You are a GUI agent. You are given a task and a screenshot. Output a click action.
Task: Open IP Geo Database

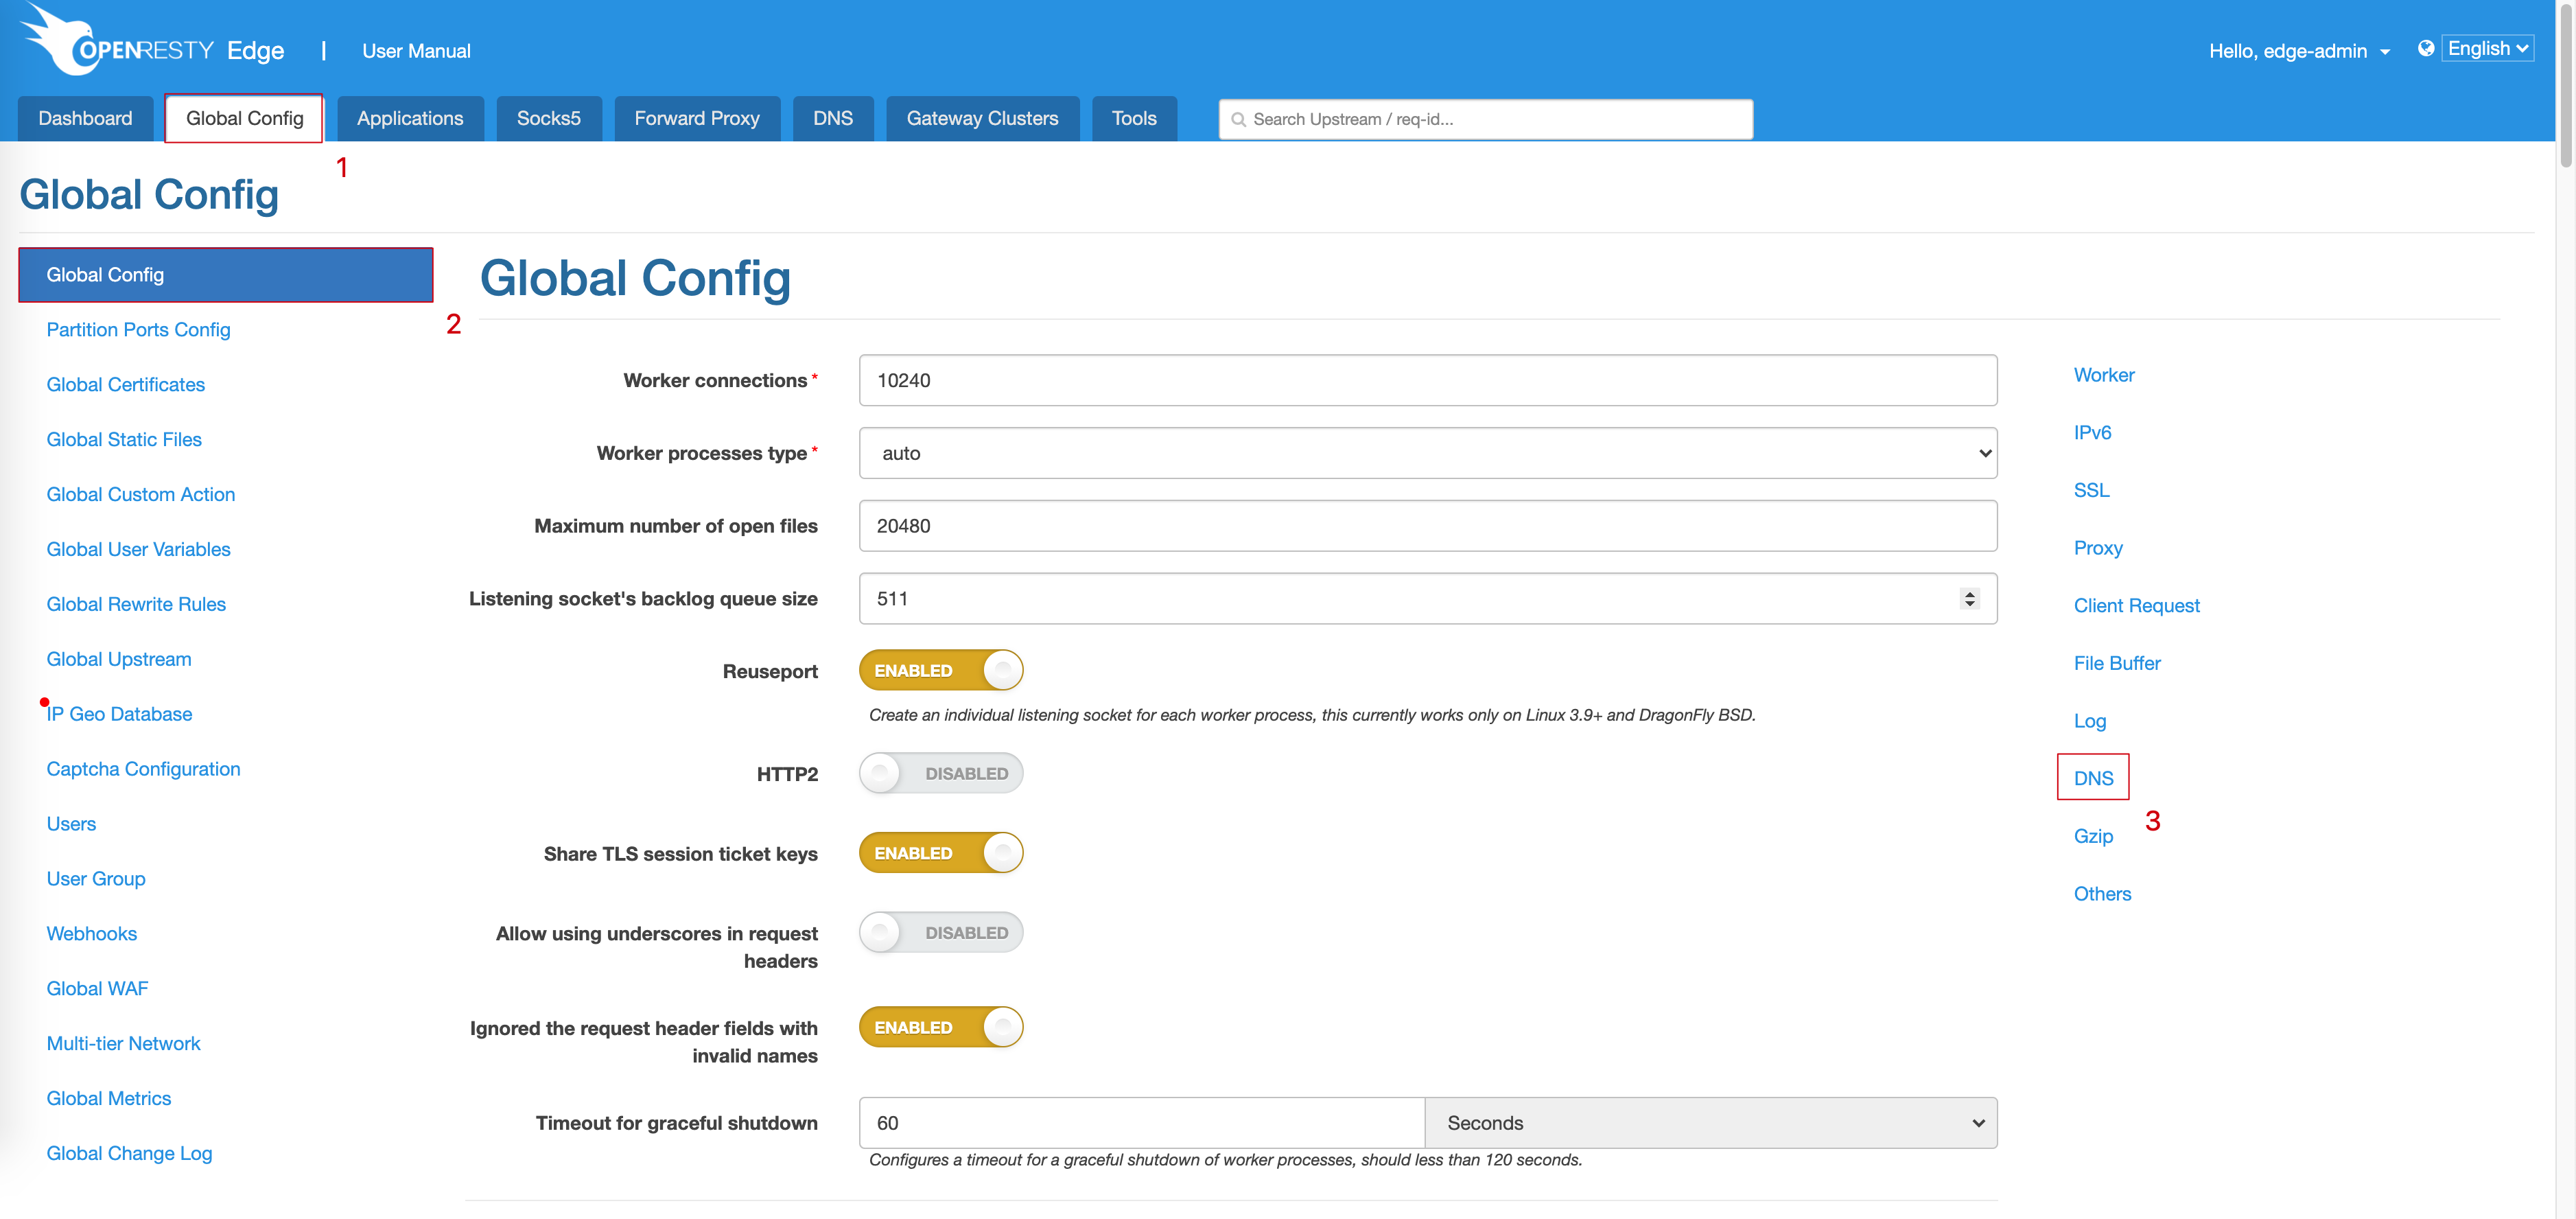(x=119, y=714)
